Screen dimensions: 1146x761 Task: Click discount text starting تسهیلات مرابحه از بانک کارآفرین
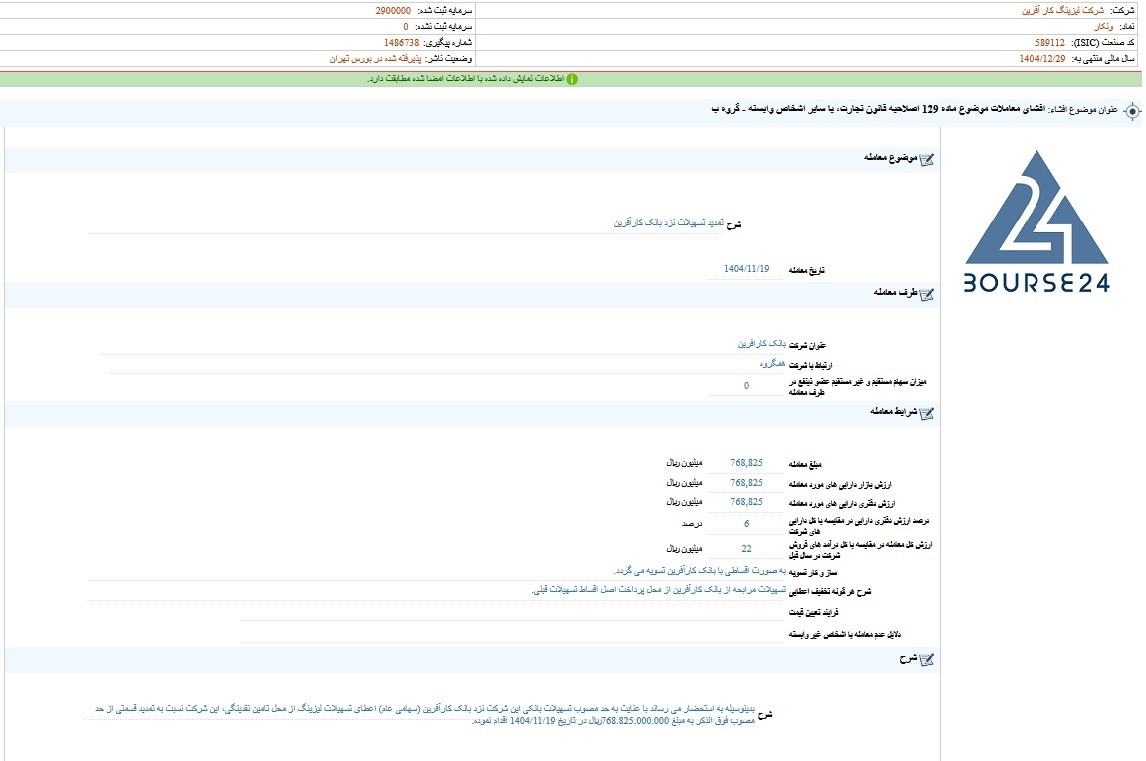(659, 589)
